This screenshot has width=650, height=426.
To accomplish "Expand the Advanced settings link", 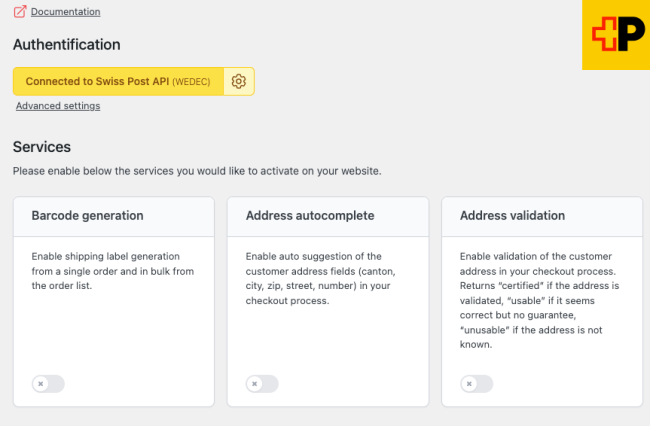I will 58,106.
